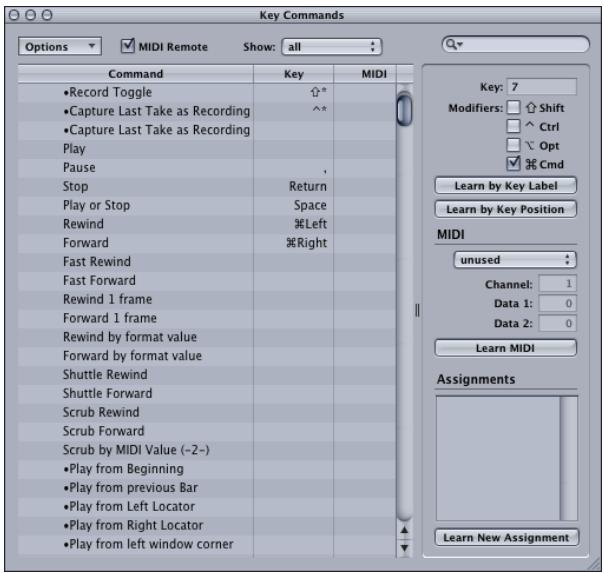604x573 pixels.
Task: Click the Return key assignment cell
Action: [x=294, y=186]
